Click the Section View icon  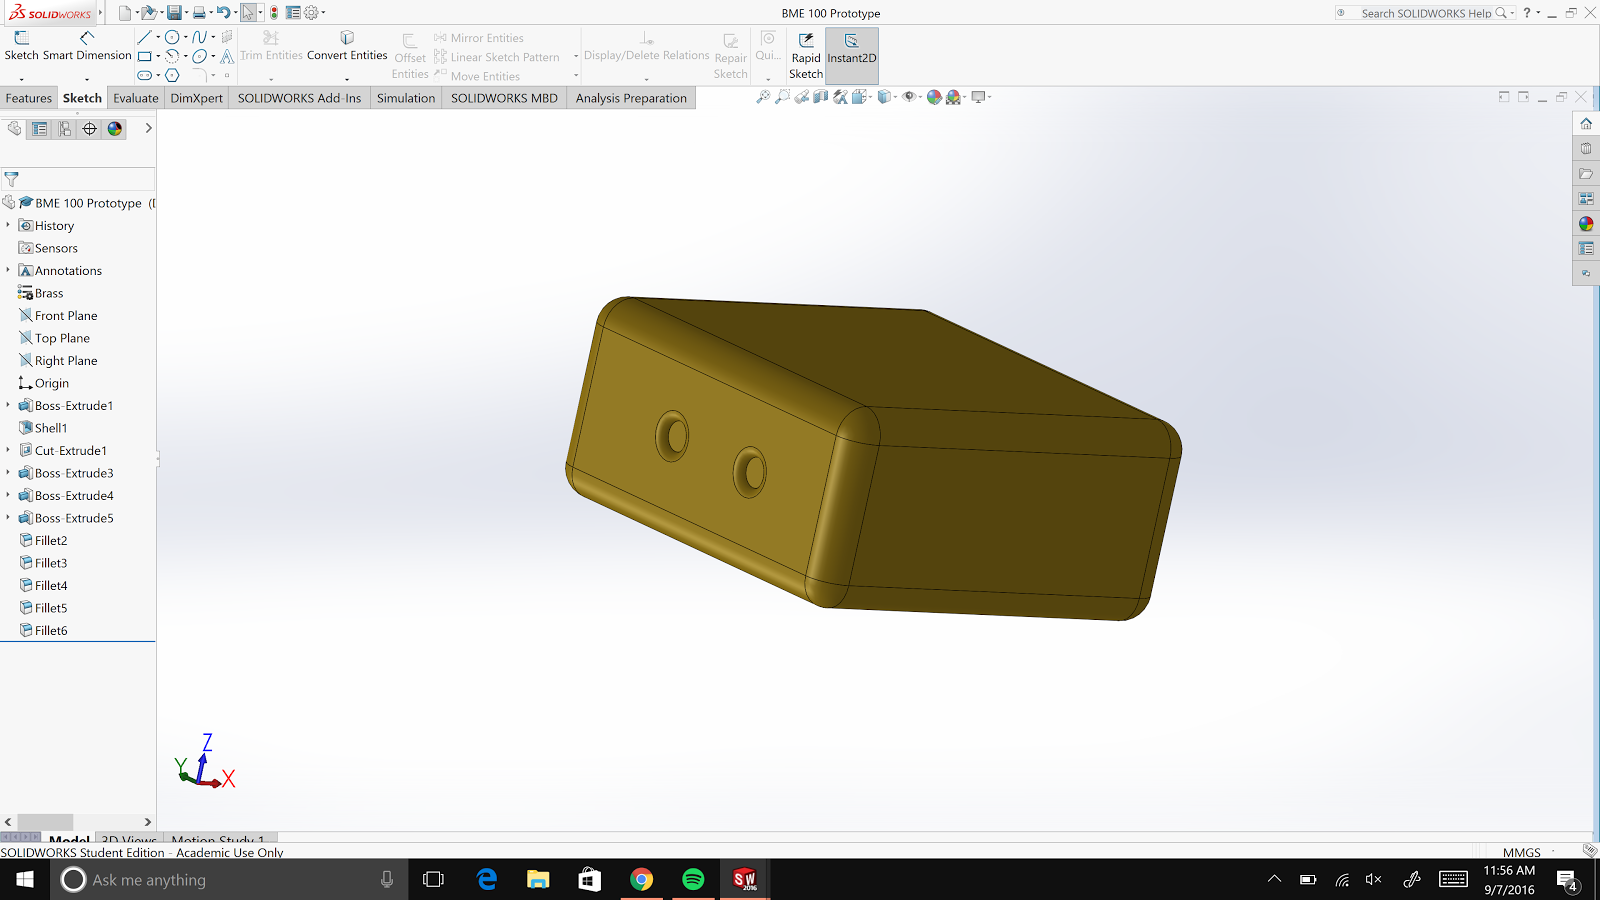(x=821, y=97)
